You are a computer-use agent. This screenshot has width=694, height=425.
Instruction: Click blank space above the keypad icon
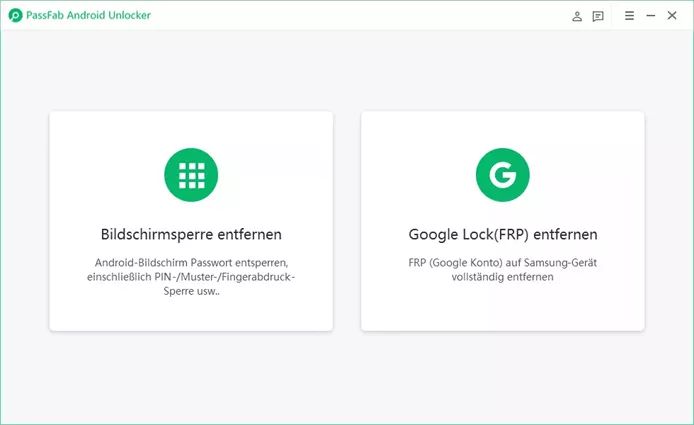[191, 130]
